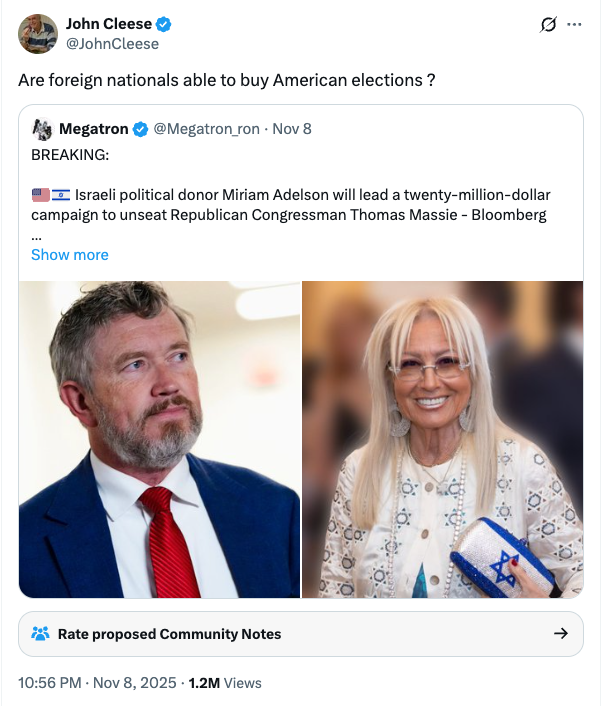
Task: Click the arrow on Community Notes bar
Action: point(561,633)
